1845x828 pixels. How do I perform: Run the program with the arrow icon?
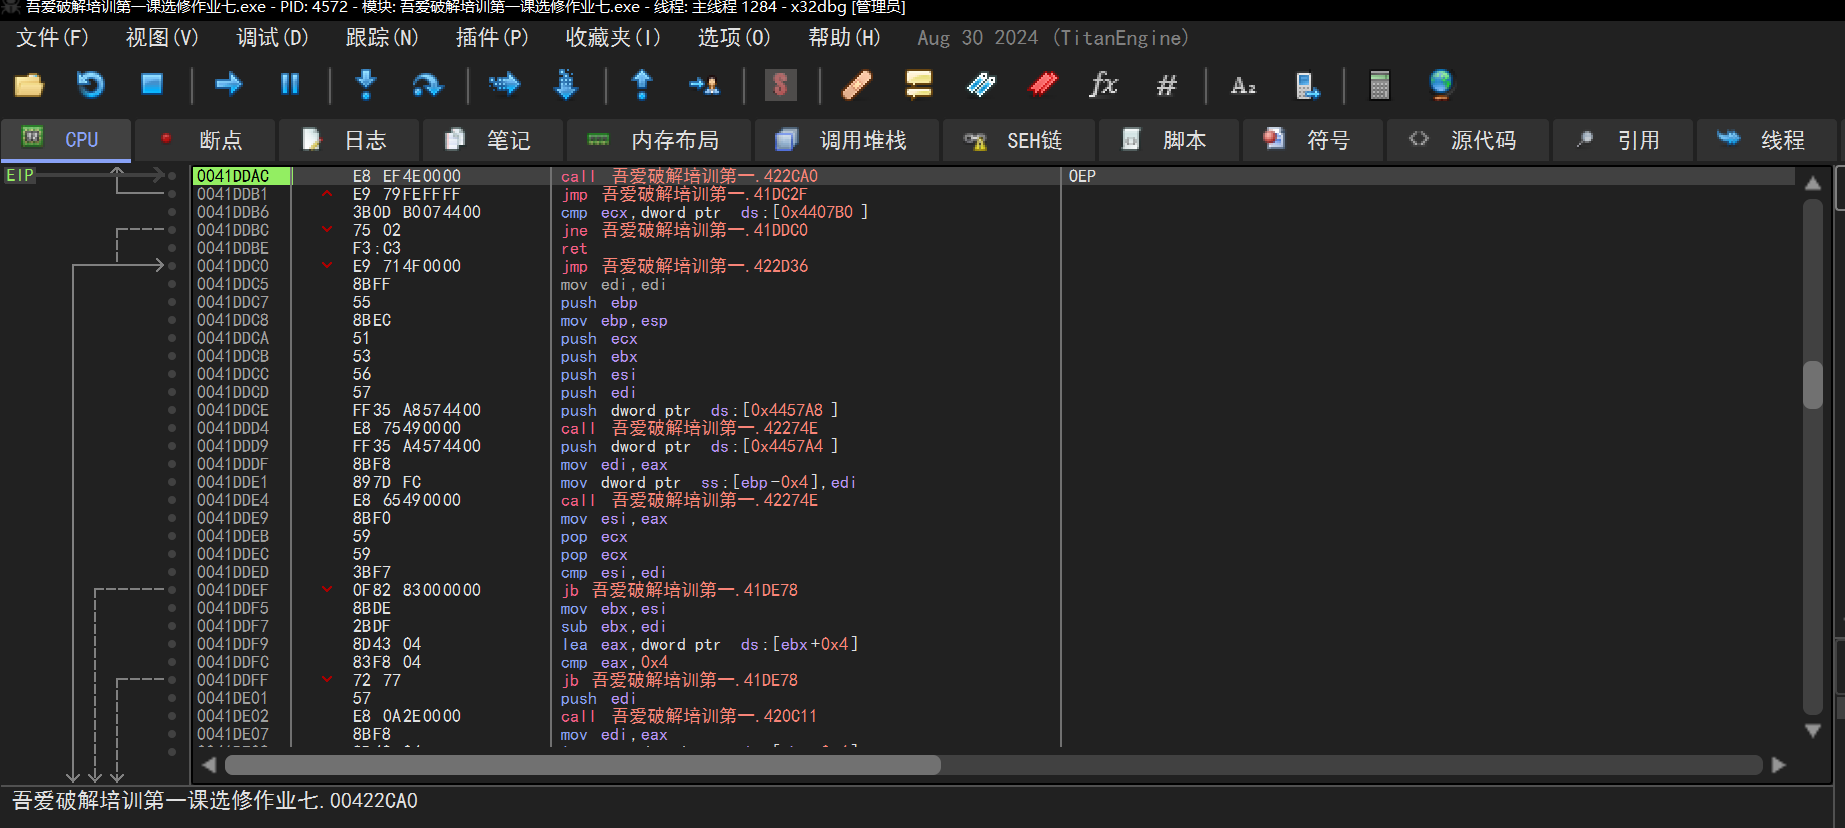[228, 85]
